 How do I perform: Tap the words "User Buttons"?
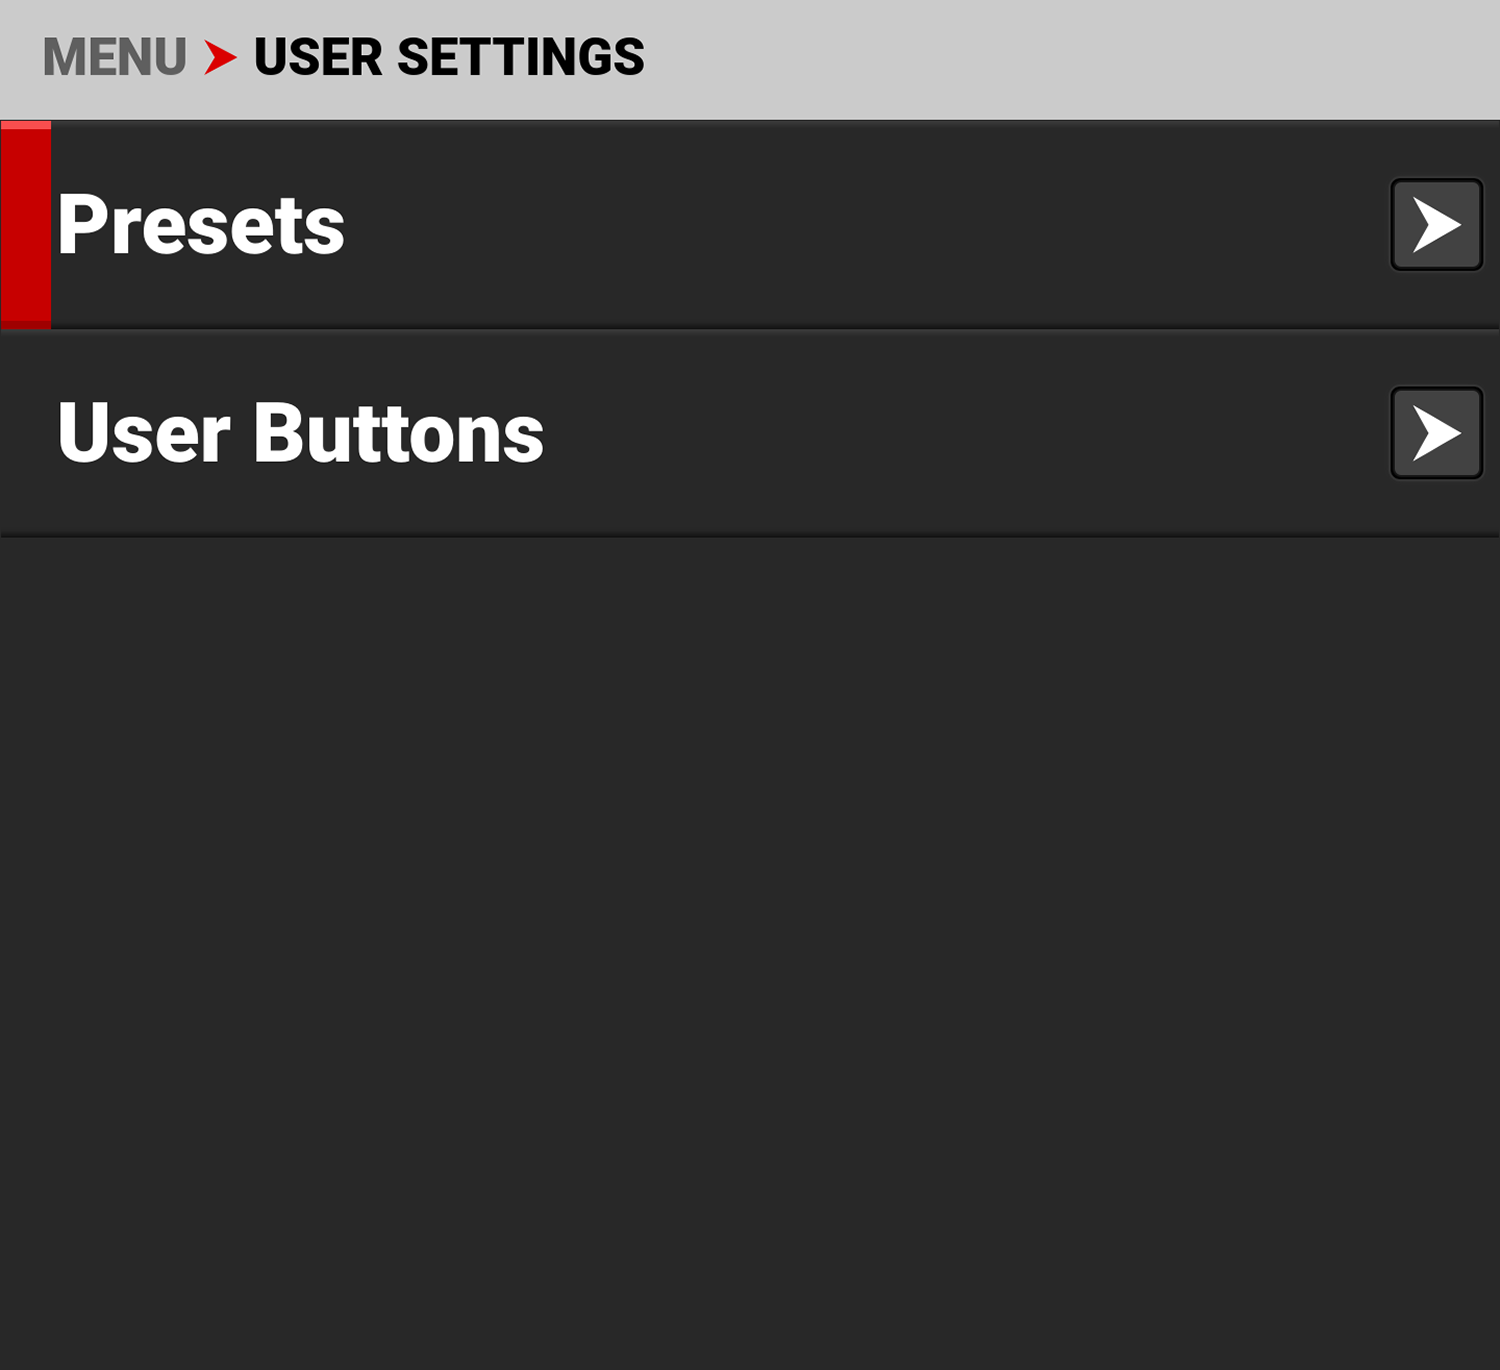(x=300, y=433)
